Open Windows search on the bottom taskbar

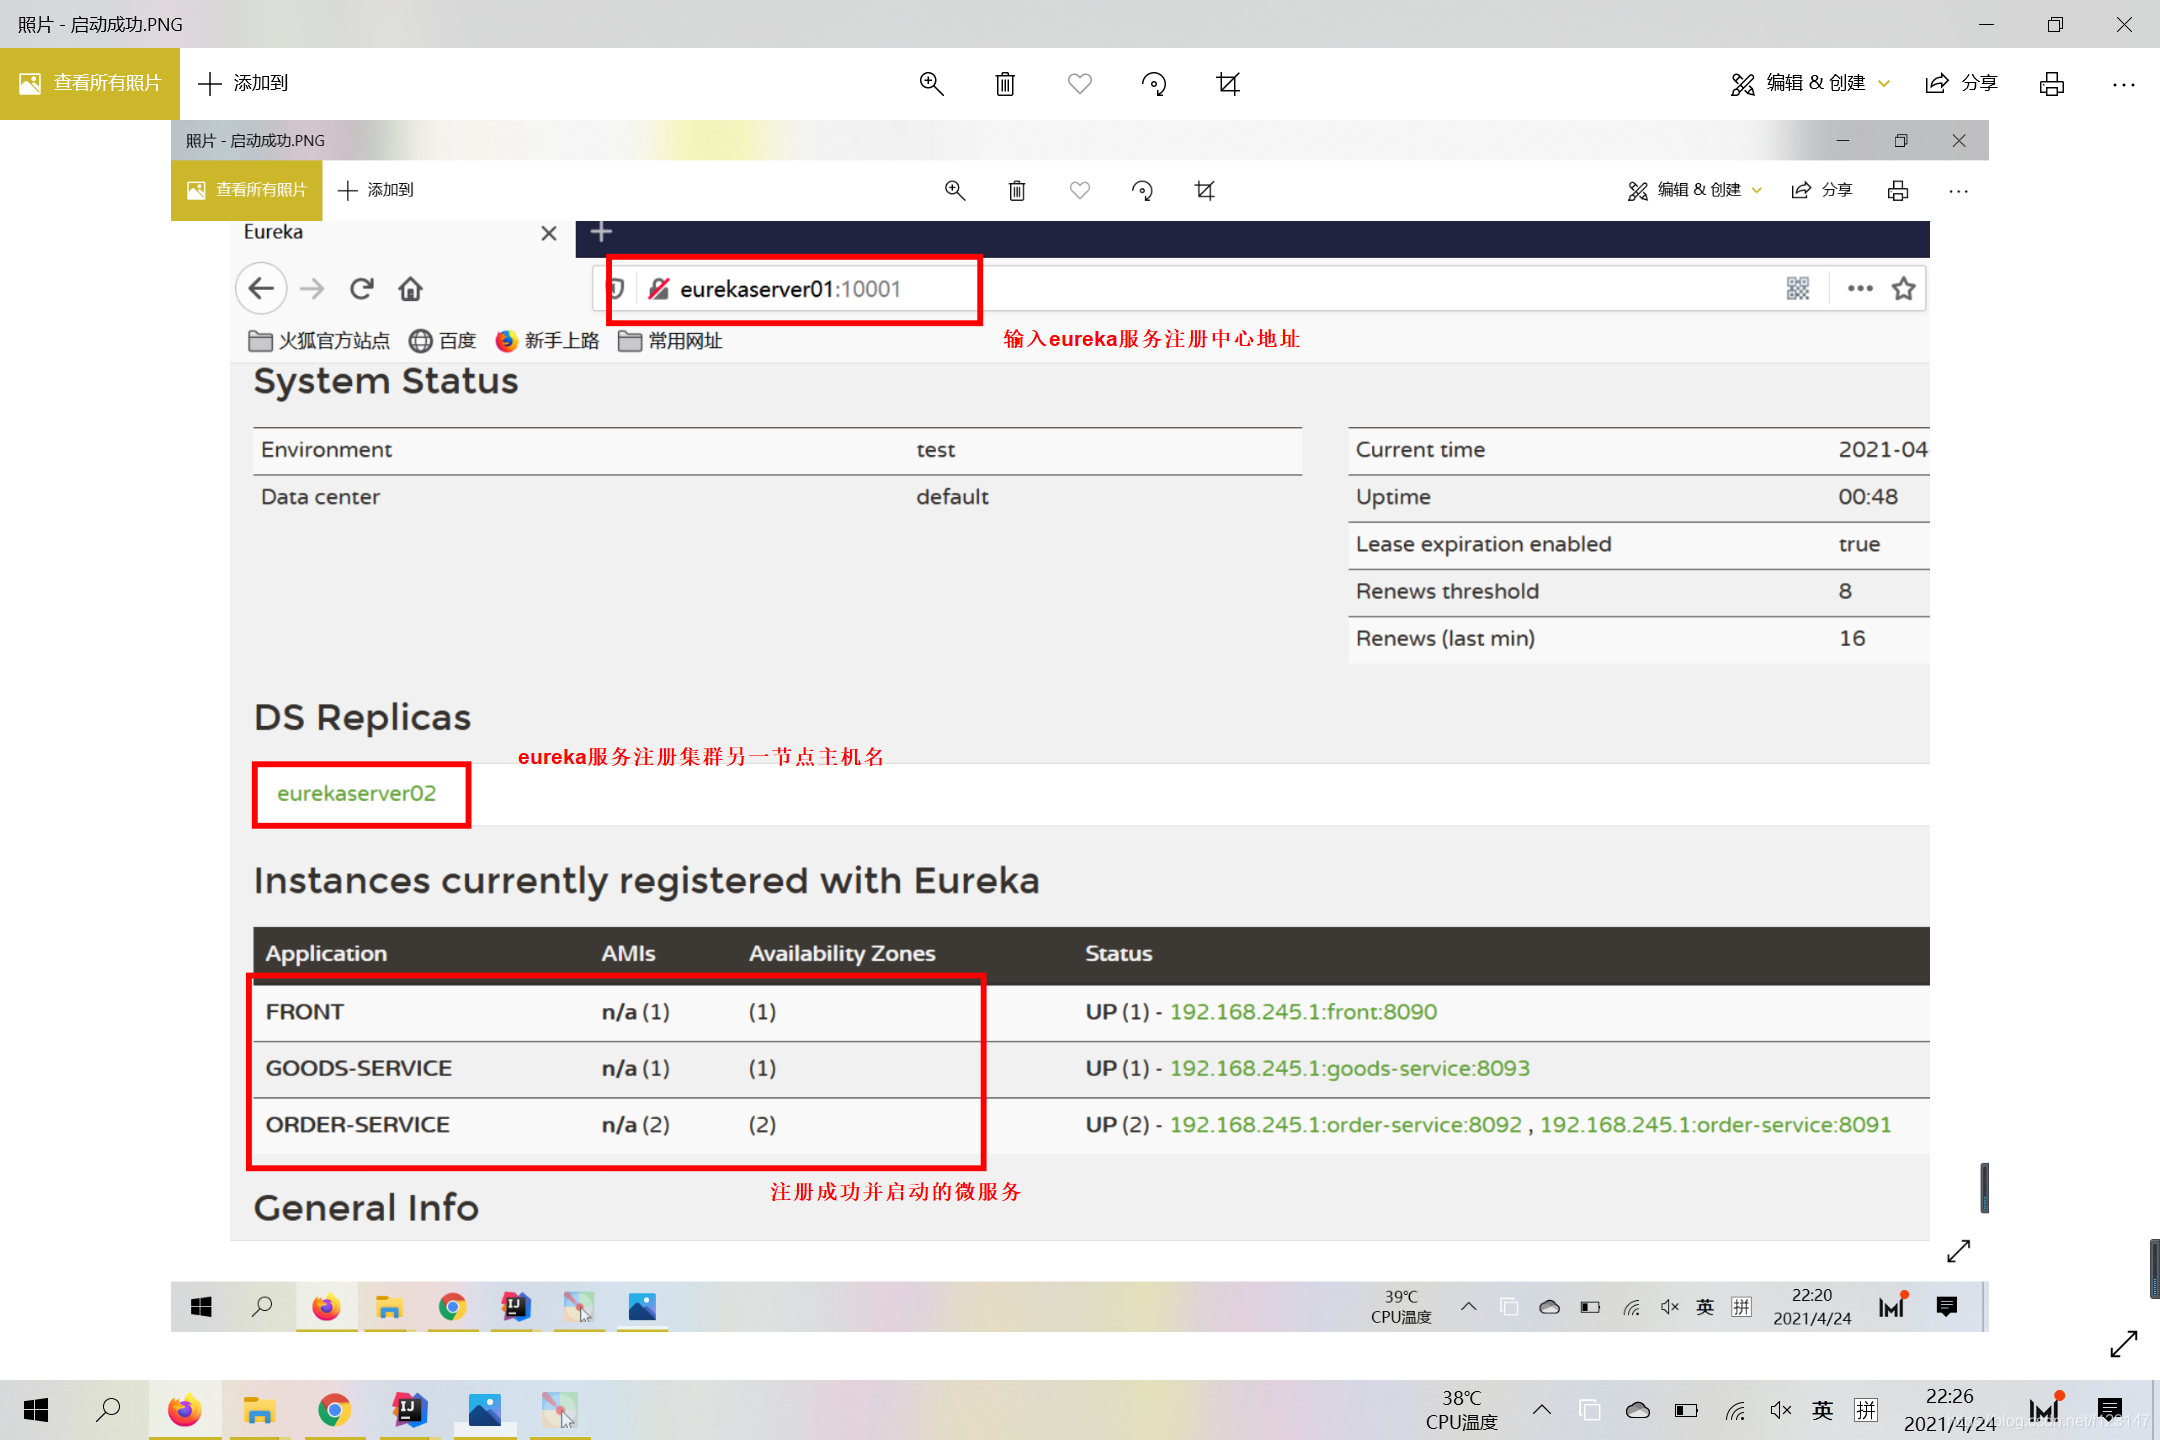108,1410
